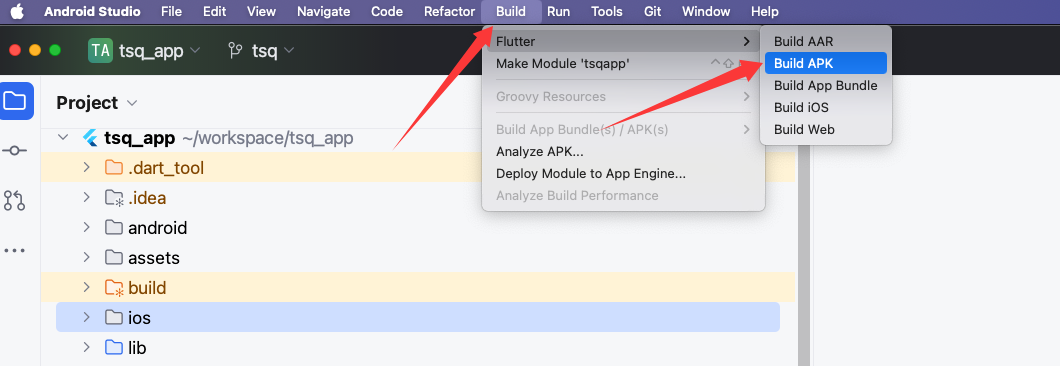Open the tsq branch dropdown
Viewport: 1060px width, 366px height.
[x=273, y=50]
